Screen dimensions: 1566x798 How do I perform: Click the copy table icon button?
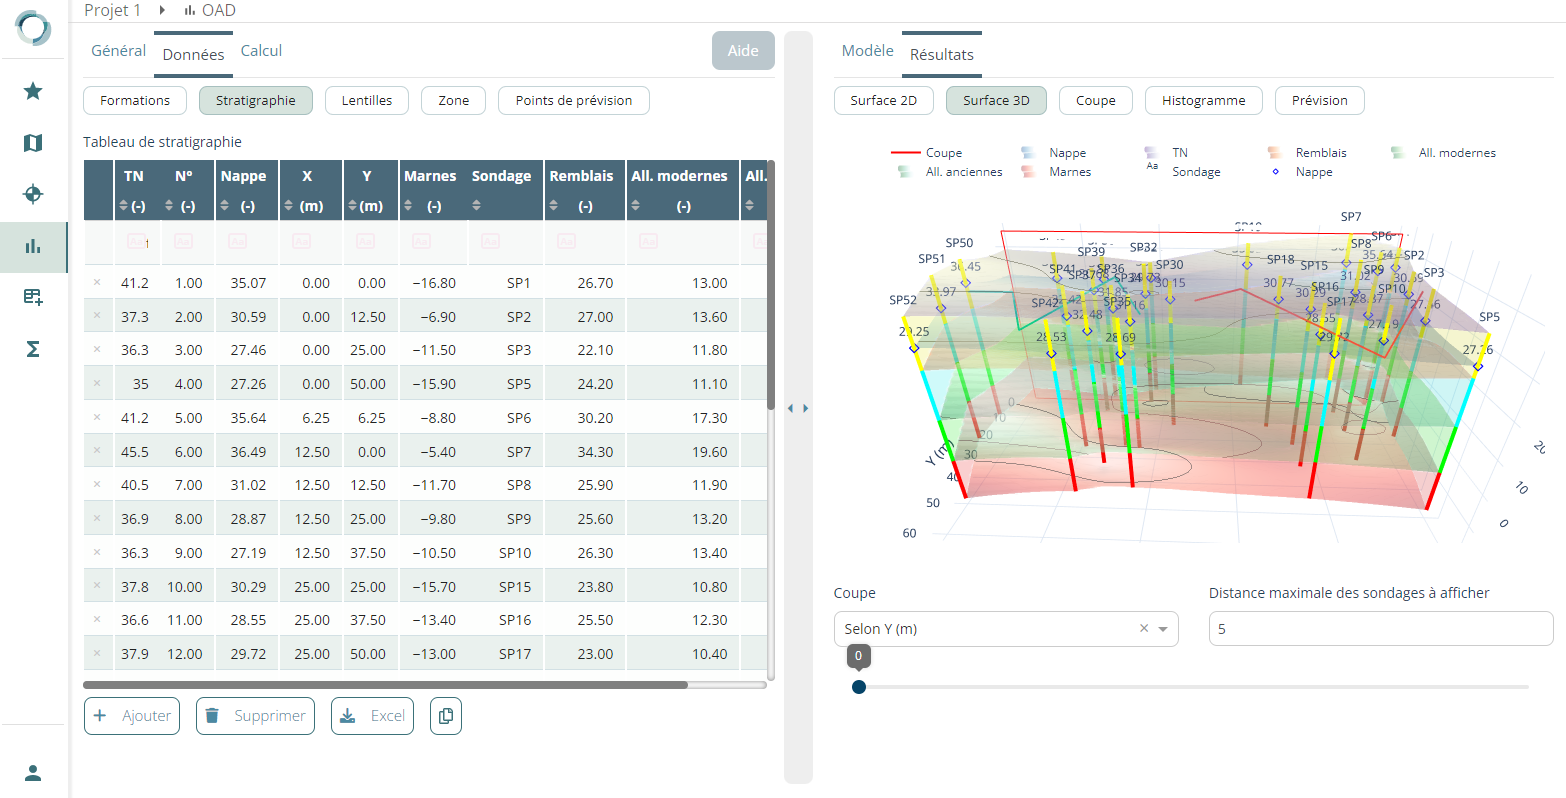click(x=446, y=716)
